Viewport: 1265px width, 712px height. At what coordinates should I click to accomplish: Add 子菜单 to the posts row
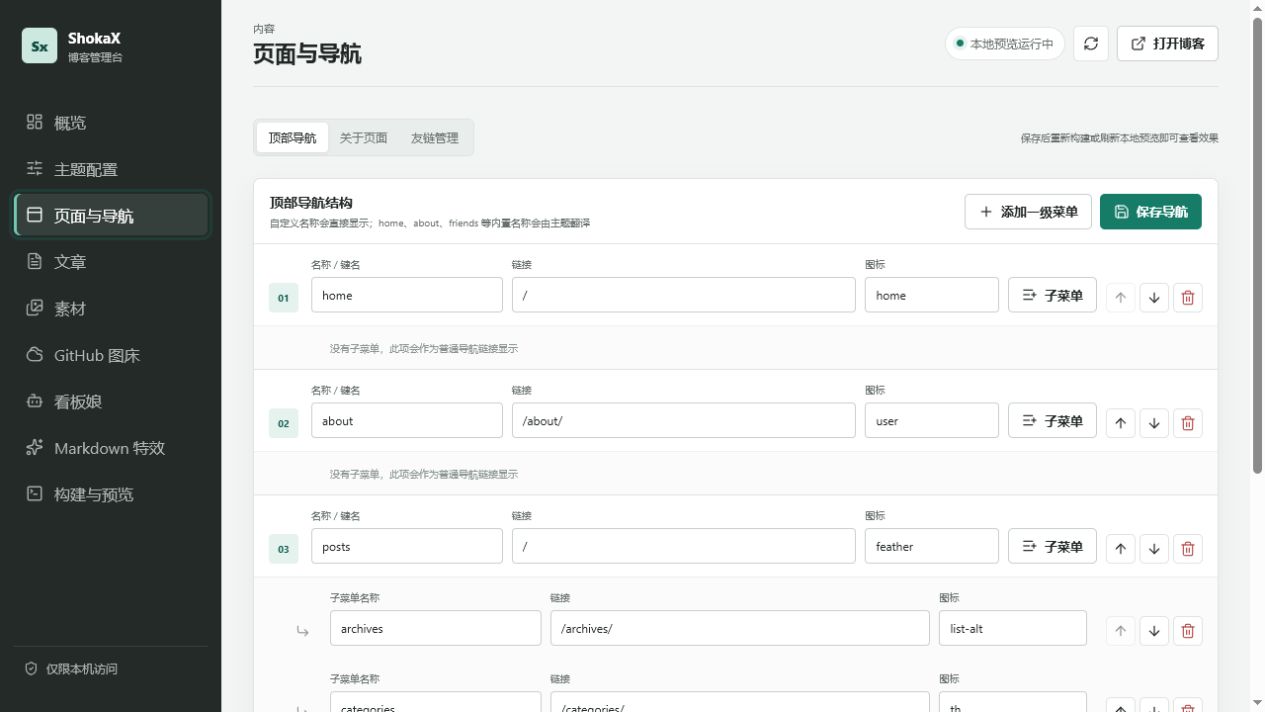tap(1052, 547)
